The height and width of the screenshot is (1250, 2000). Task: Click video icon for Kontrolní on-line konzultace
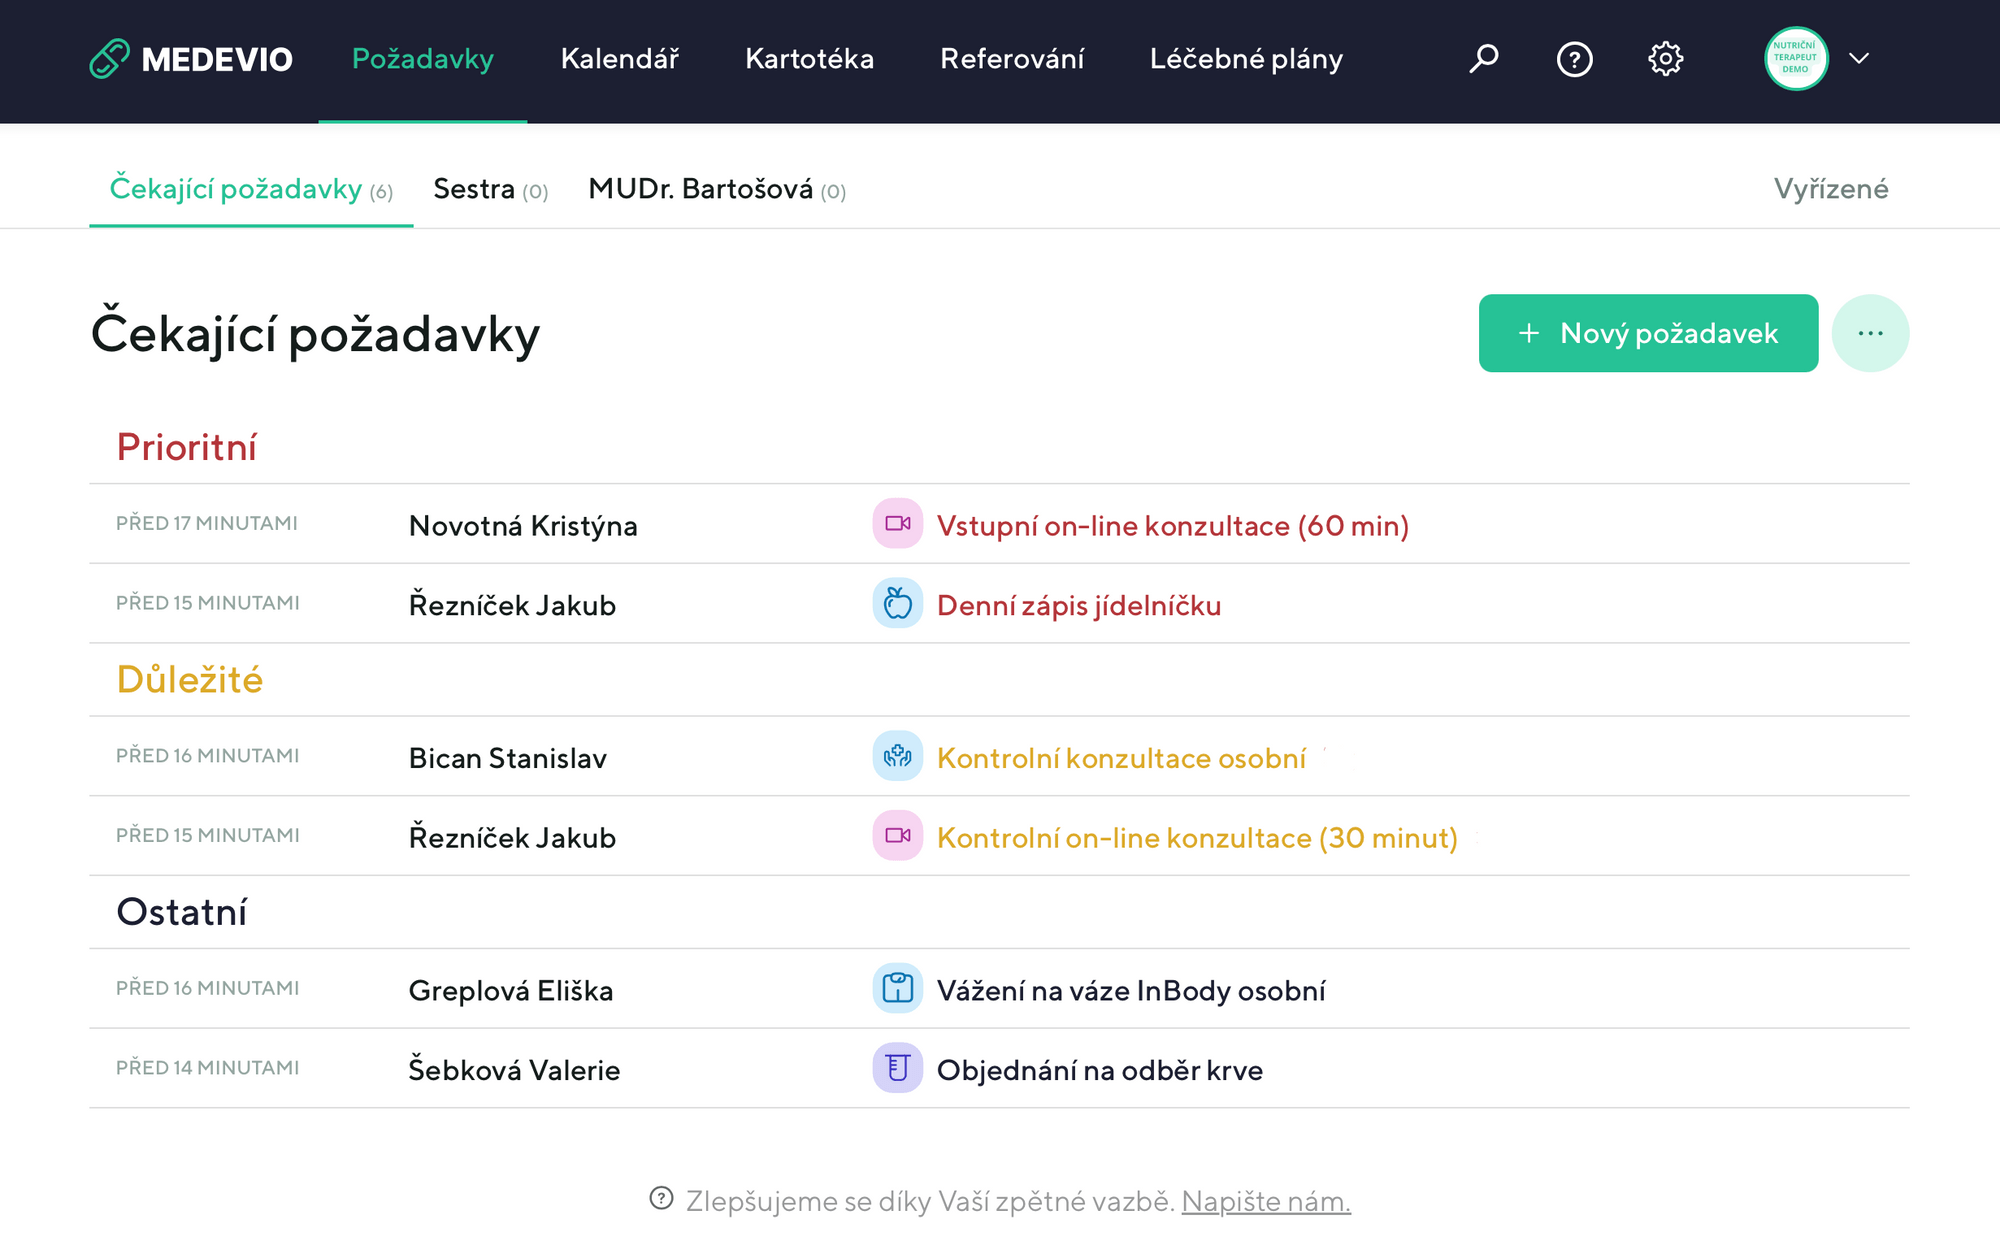click(897, 836)
